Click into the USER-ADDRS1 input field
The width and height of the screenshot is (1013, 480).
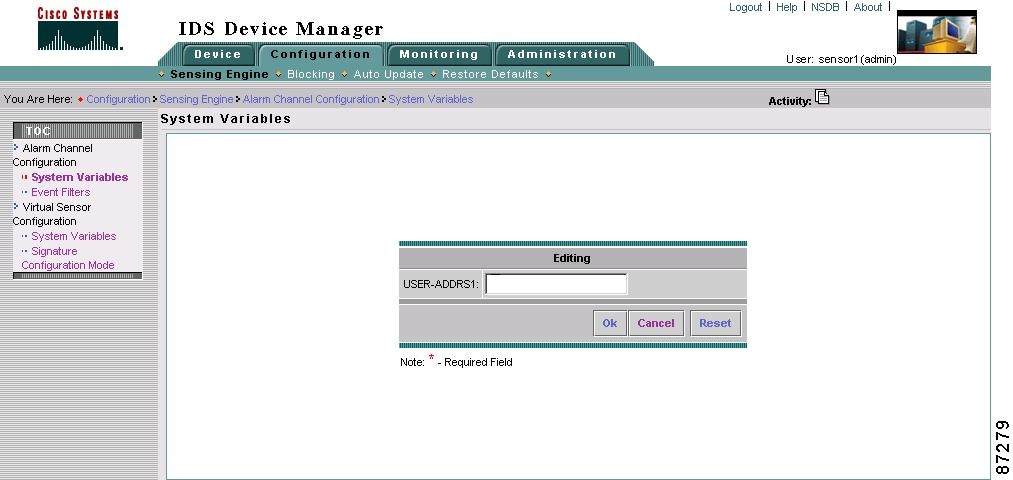[x=556, y=284]
